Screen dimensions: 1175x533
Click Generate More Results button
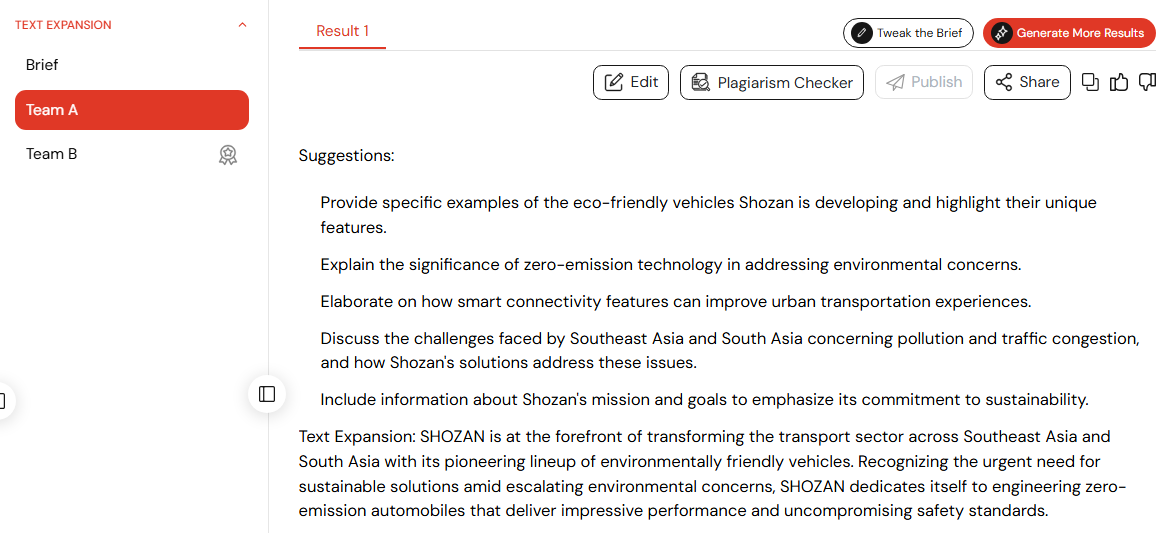point(1068,33)
